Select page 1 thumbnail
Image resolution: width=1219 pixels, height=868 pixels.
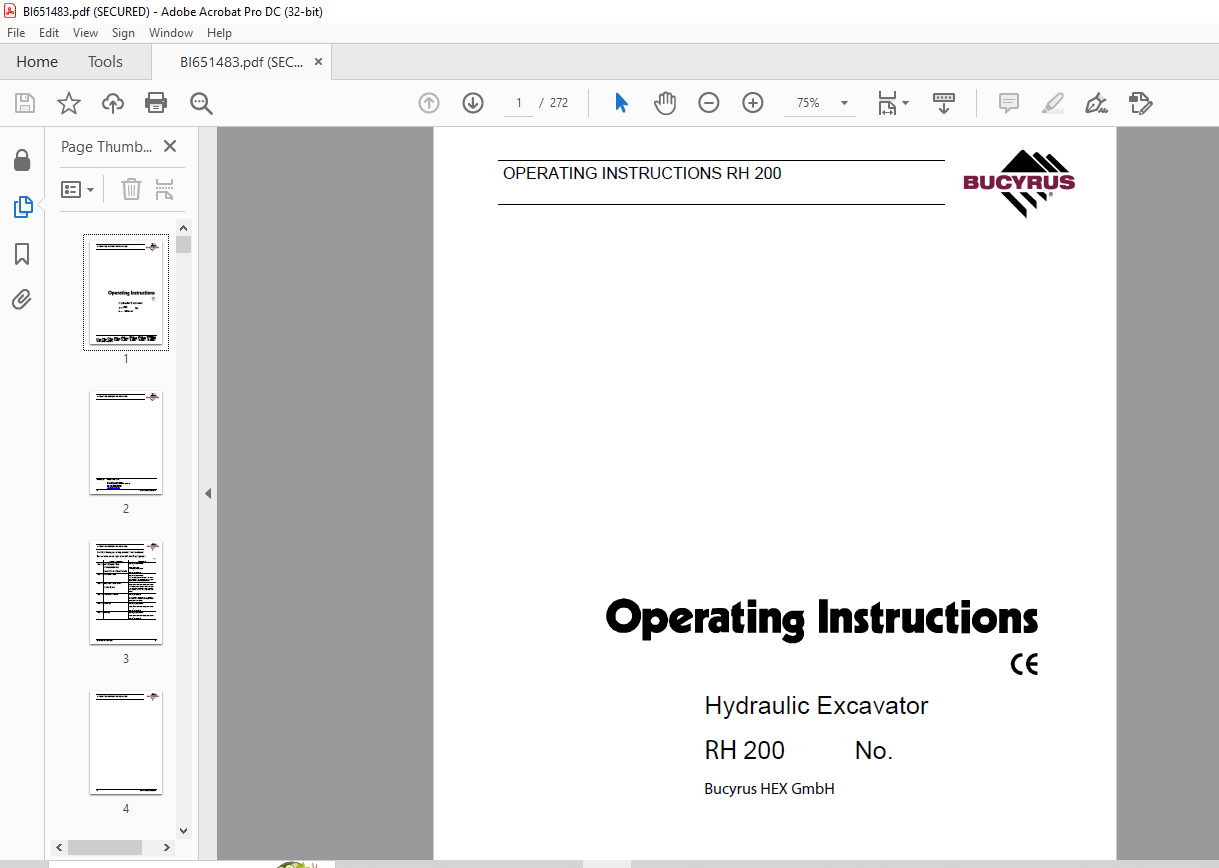coord(126,293)
